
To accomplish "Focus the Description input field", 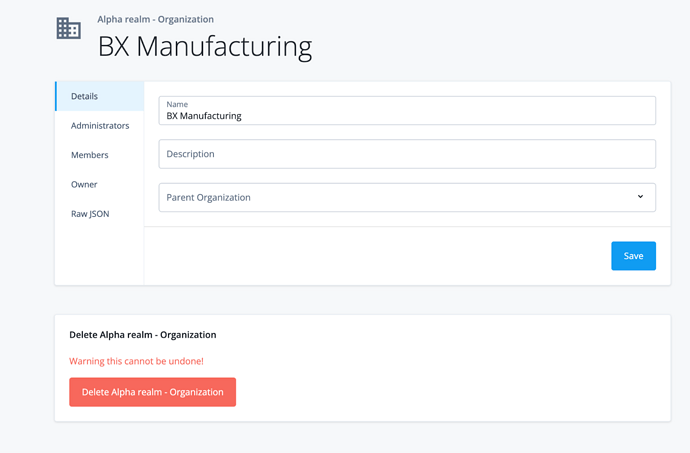I will pyautogui.click(x=407, y=154).
